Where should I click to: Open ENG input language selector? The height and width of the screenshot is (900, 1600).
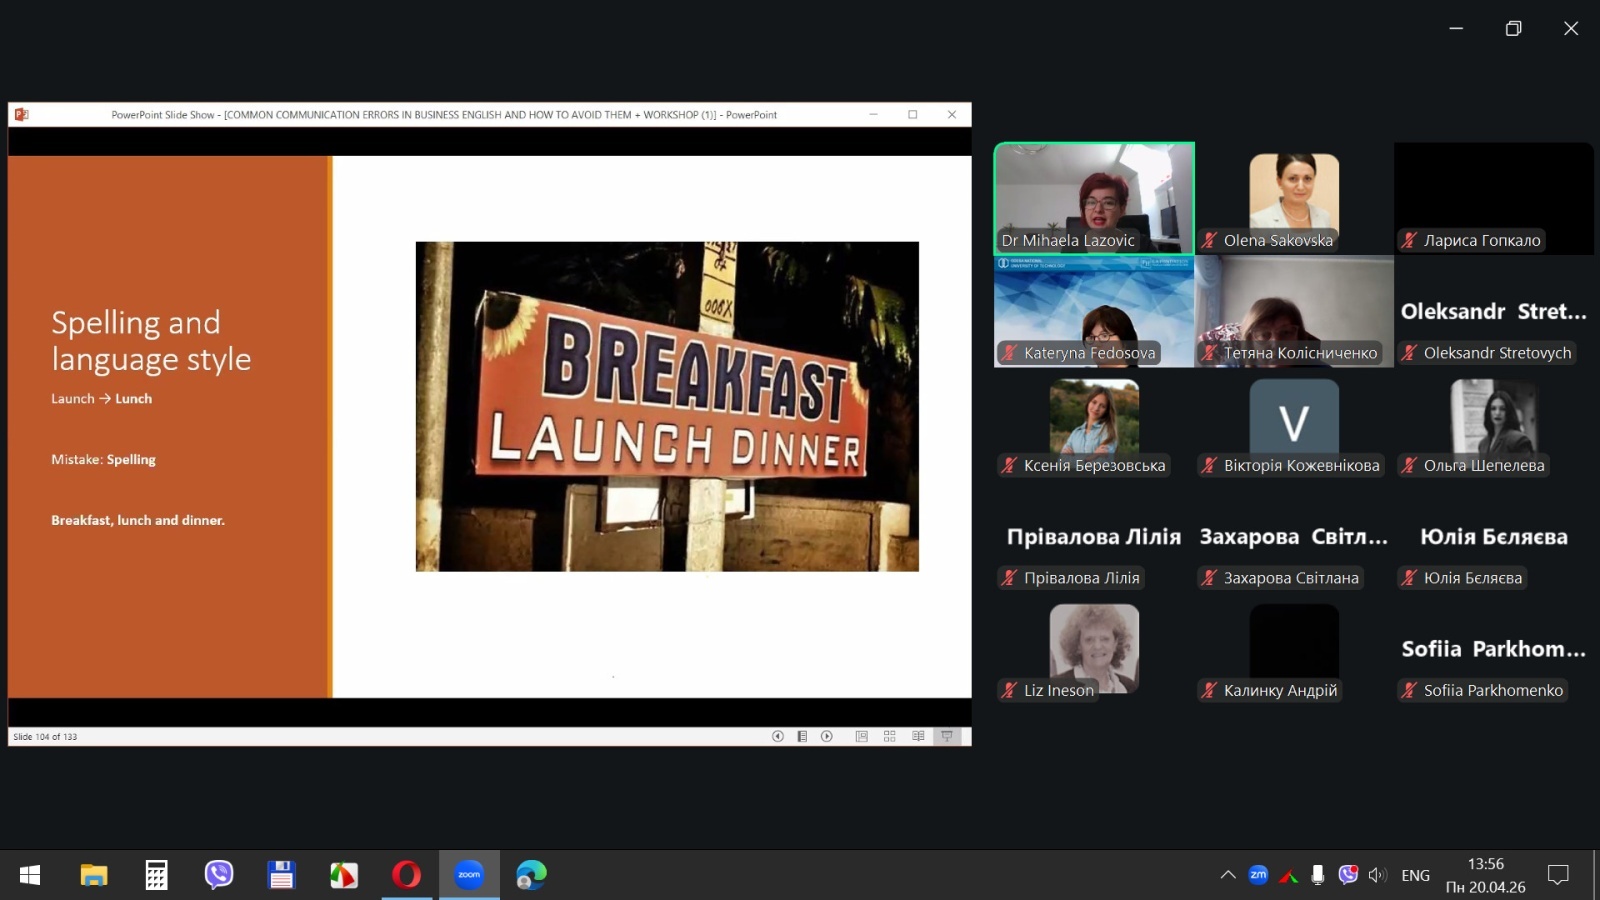pyautogui.click(x=1415, y=875)
